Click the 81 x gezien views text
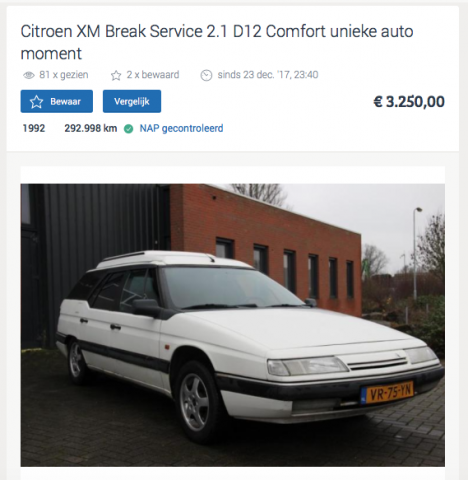The height and width of the screenshot is (480, 468). pyautogui.click(x=64, y=75)
